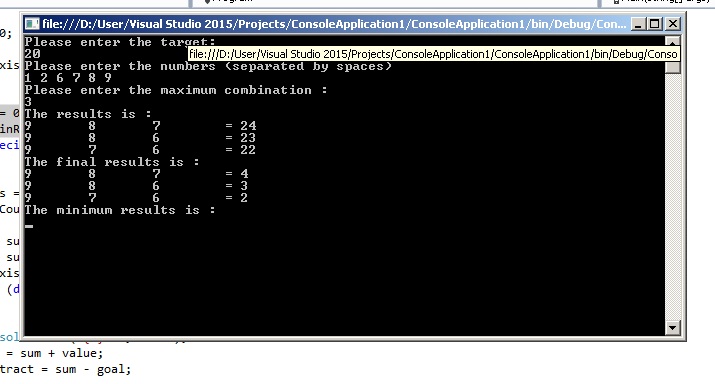The height and width of the screenshot is (384, 715).
Task: Click the console title bar path text
Action: point(334,24)
